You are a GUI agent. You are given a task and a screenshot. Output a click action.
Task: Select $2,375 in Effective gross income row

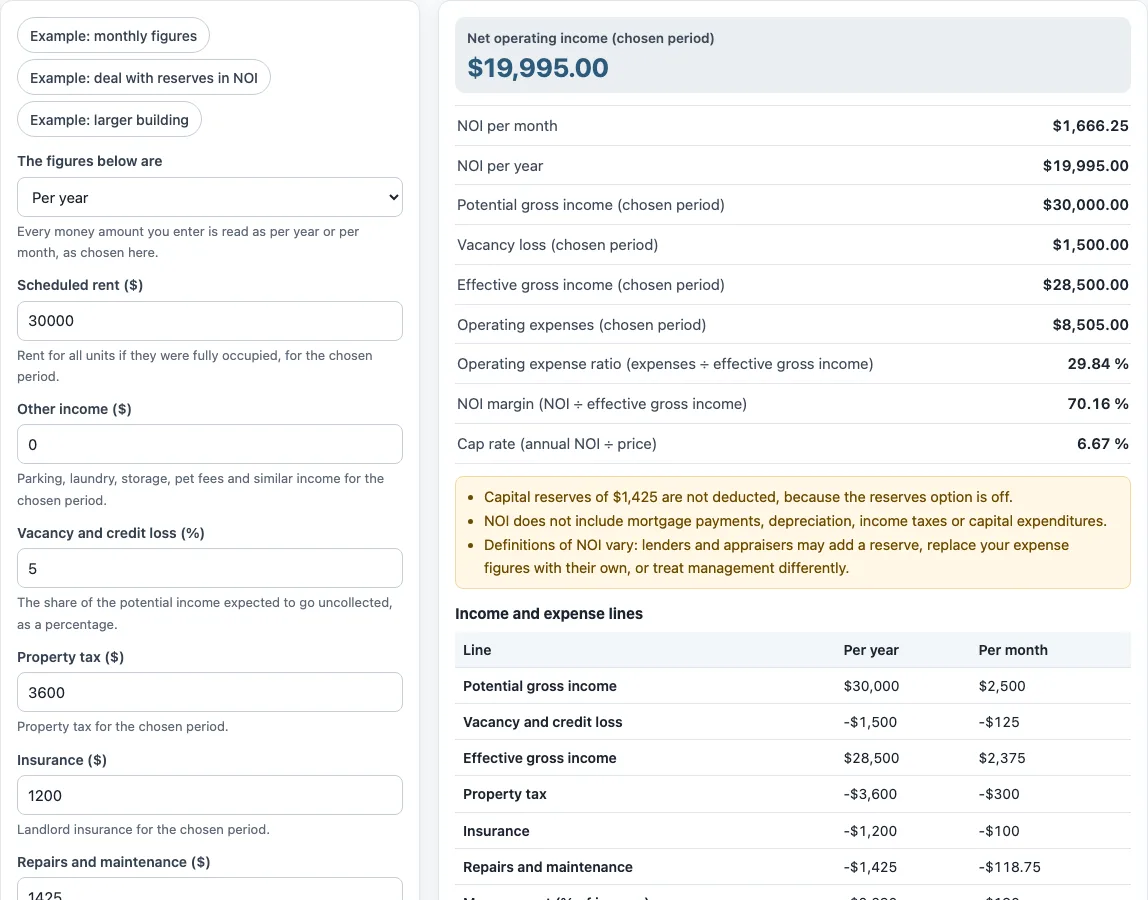[1002, 758]
